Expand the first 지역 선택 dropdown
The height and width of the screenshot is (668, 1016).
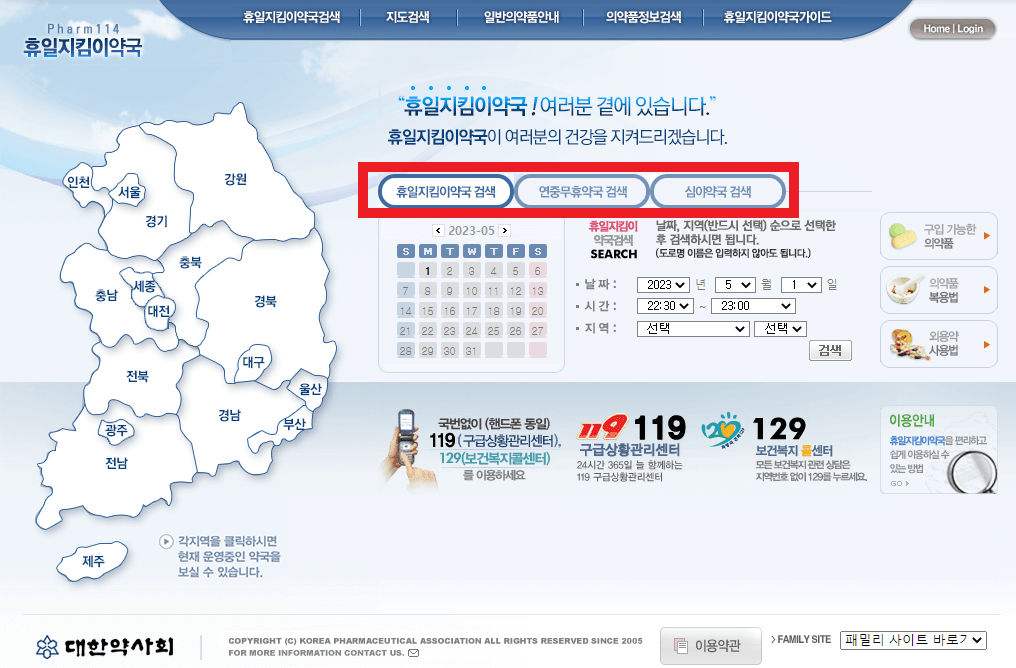[692, 329]
